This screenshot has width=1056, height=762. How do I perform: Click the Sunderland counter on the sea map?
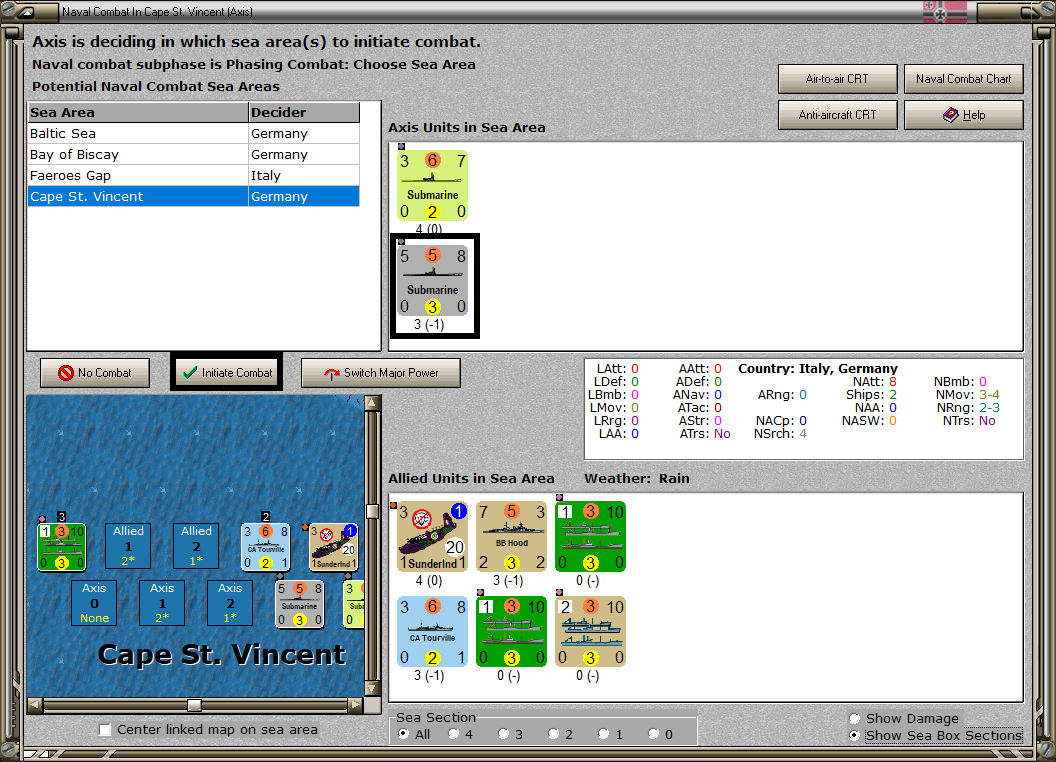coord(333,547)
